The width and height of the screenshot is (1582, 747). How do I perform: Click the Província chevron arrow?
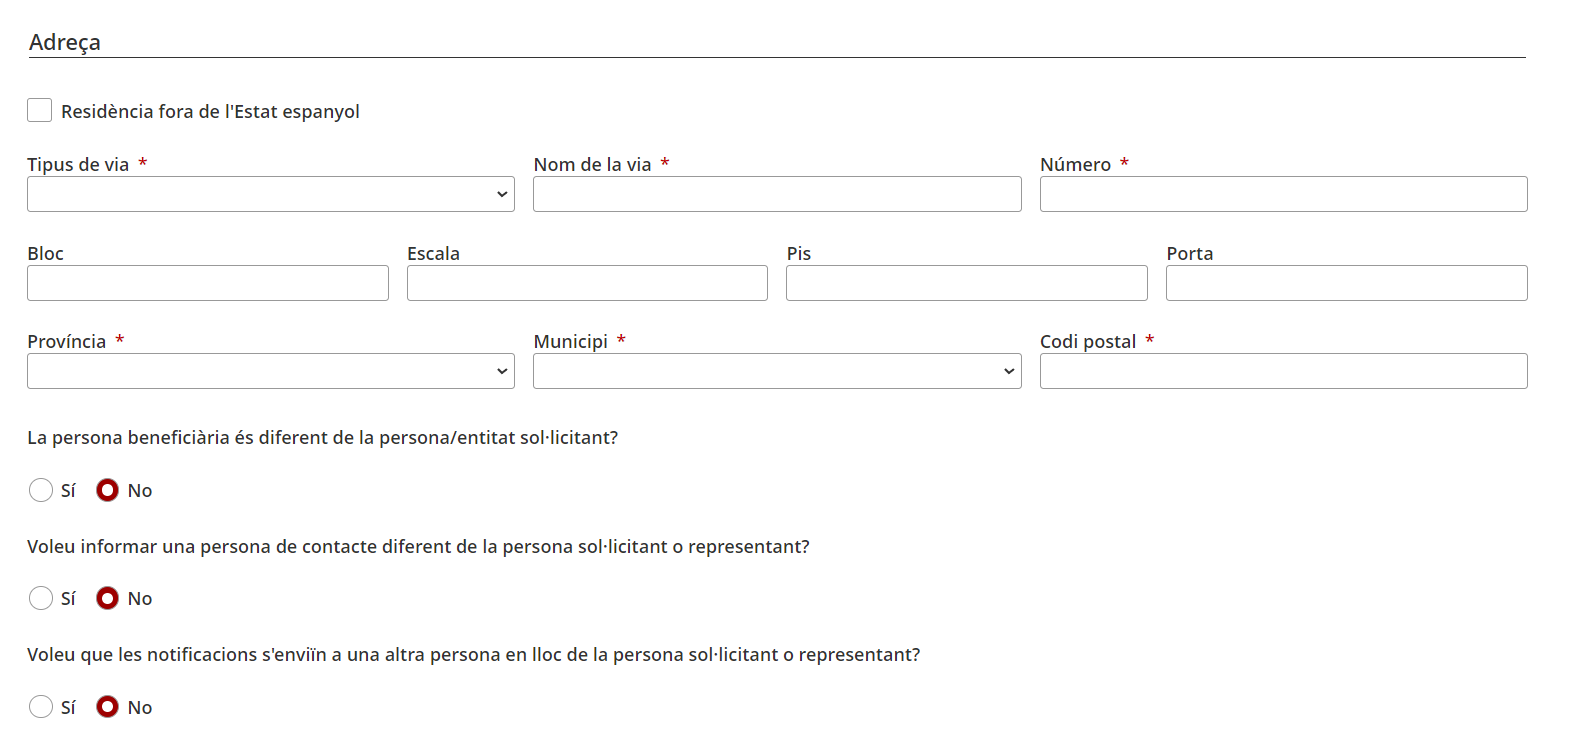(x=502, y=371)
